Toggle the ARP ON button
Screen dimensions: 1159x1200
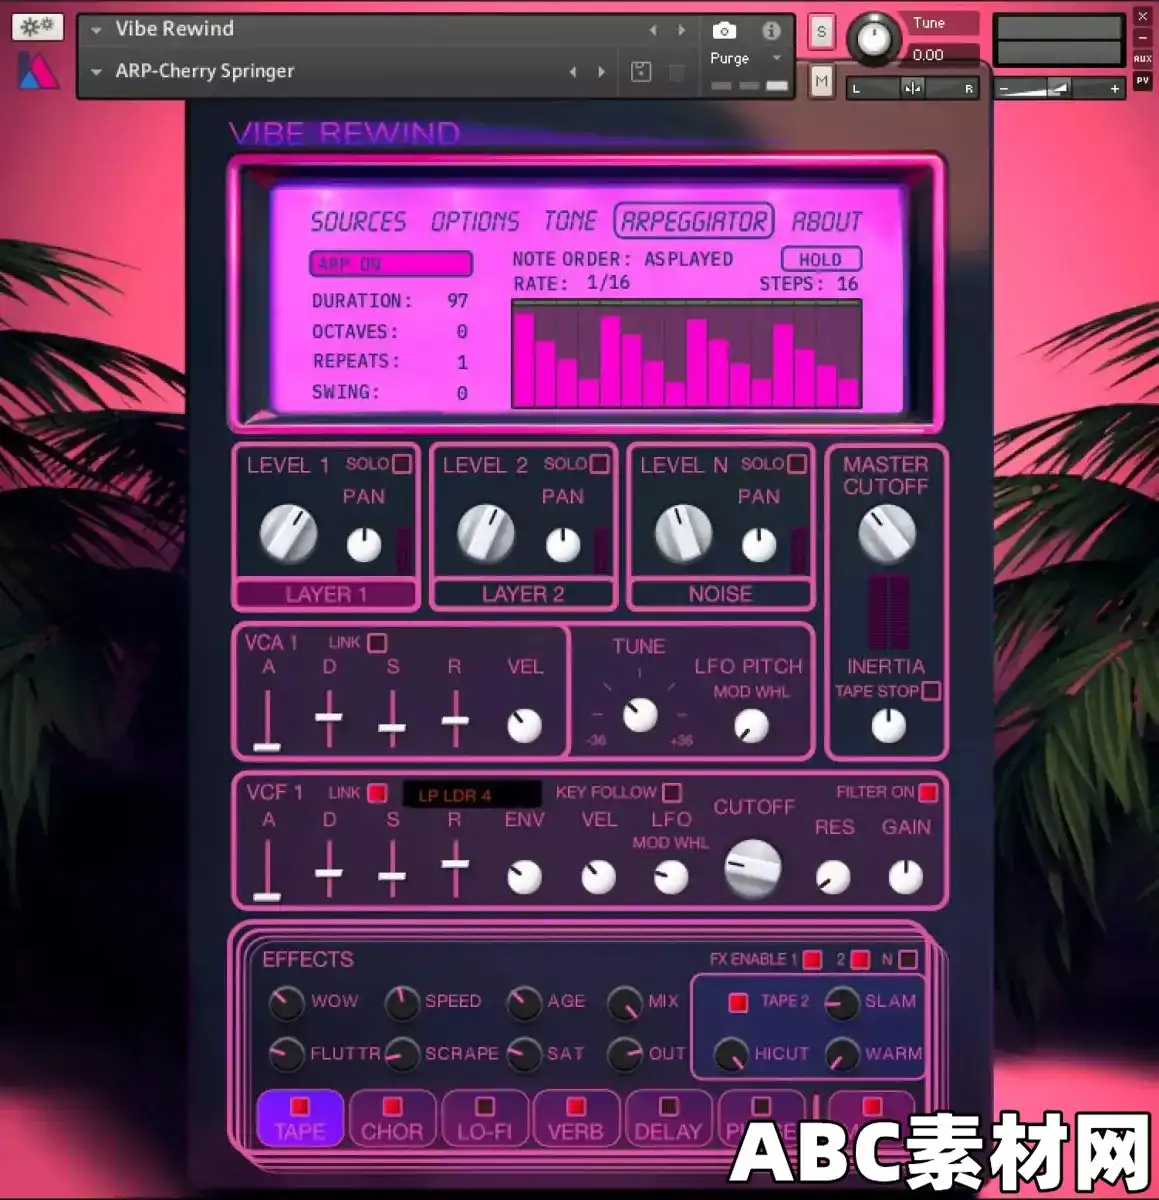pyautogui.click(x=390, y=264)
